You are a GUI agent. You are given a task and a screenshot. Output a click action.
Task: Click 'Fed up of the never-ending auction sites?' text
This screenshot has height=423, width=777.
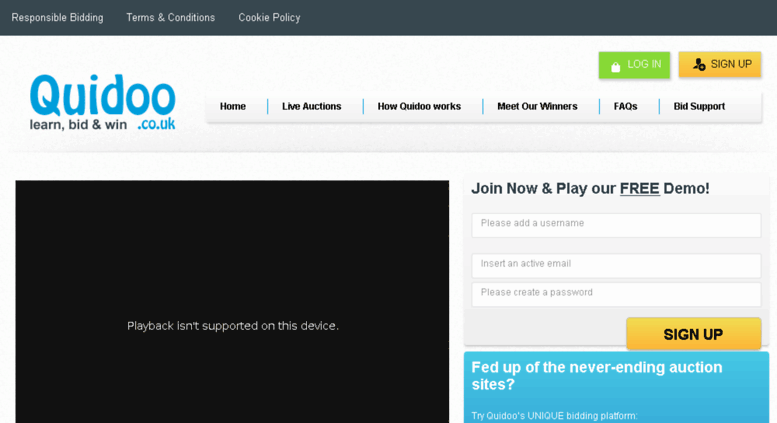point(597,375)
